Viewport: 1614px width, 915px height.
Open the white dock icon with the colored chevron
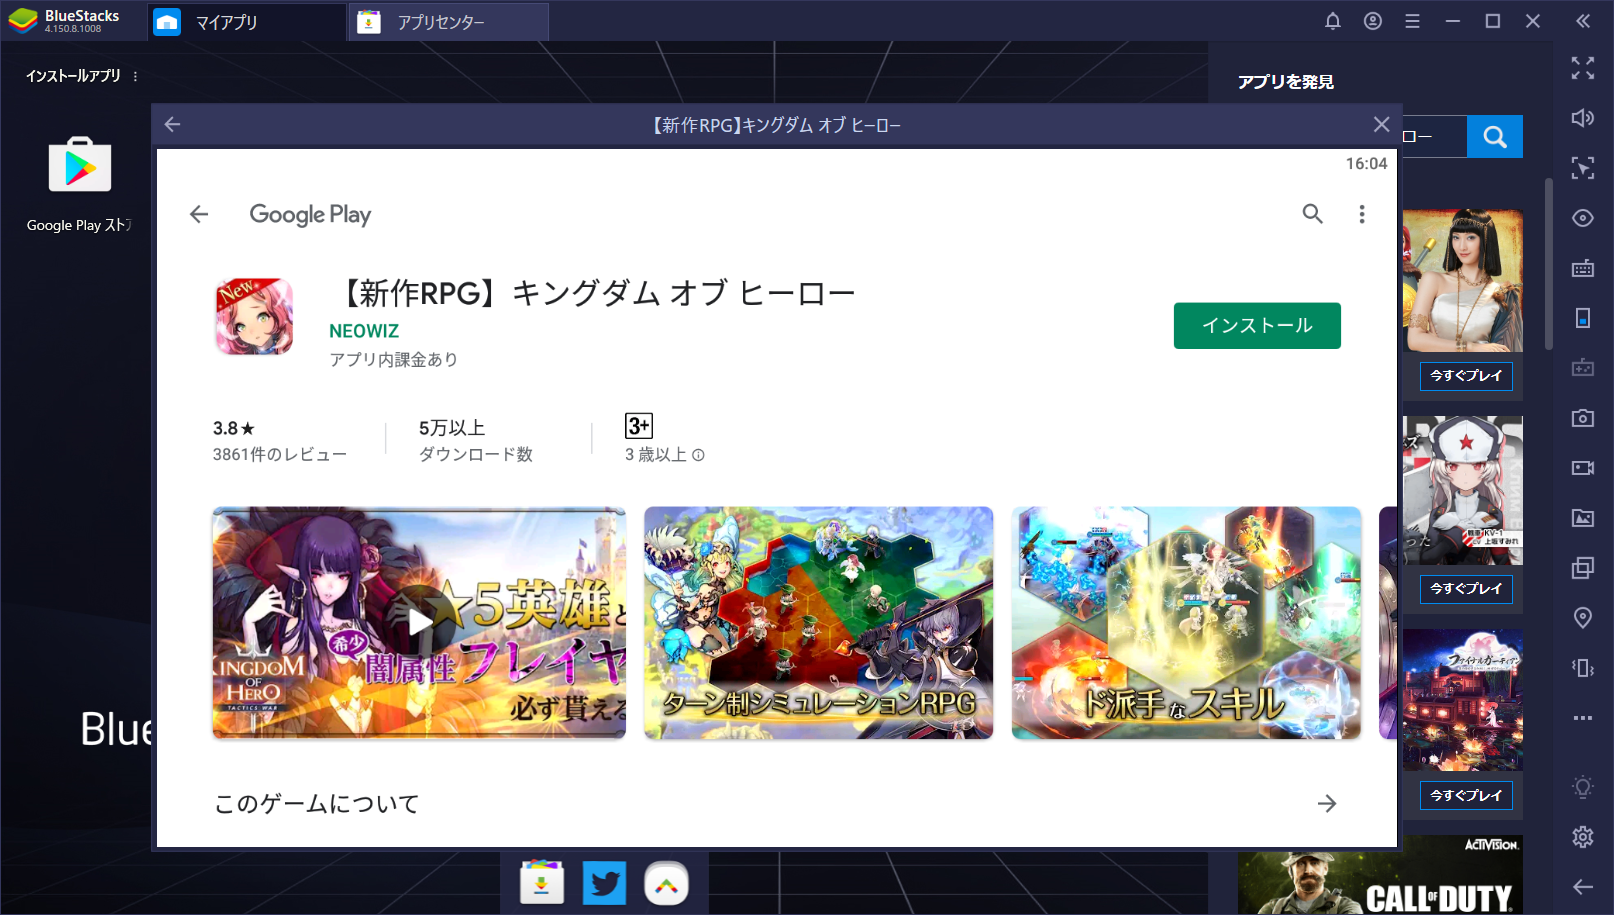coord(666,884)
